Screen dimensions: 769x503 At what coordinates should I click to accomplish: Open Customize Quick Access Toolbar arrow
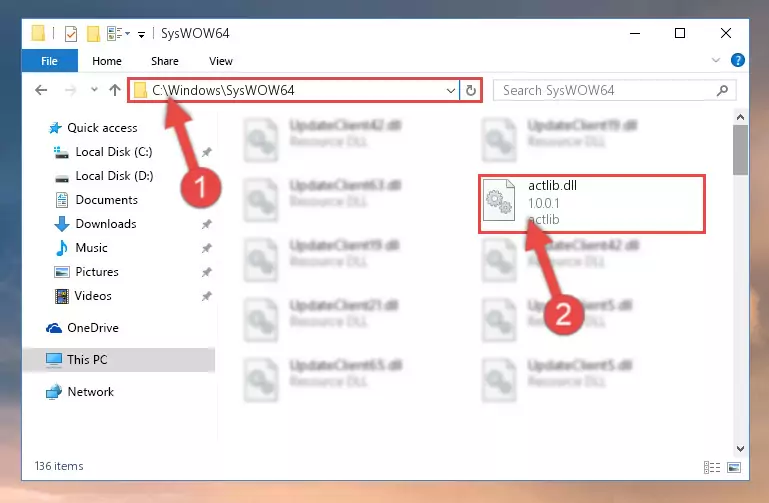(x=141, y=34)
